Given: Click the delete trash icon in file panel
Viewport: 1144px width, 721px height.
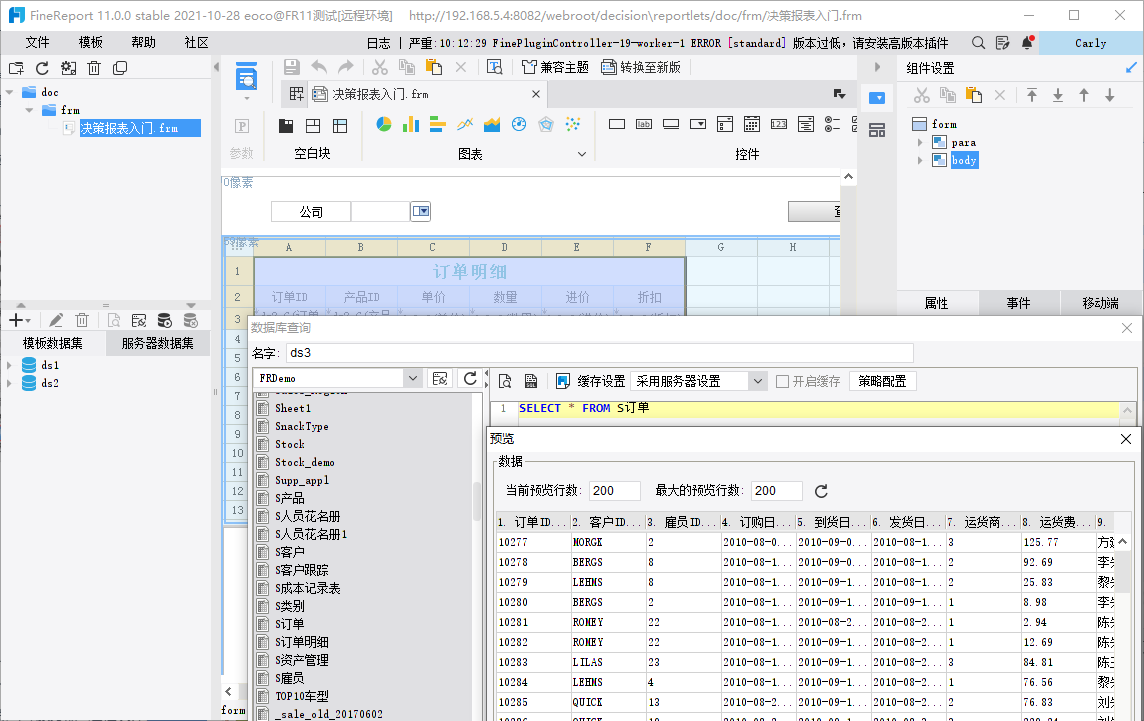Looking at the screenshot, I should pos(94,68).
